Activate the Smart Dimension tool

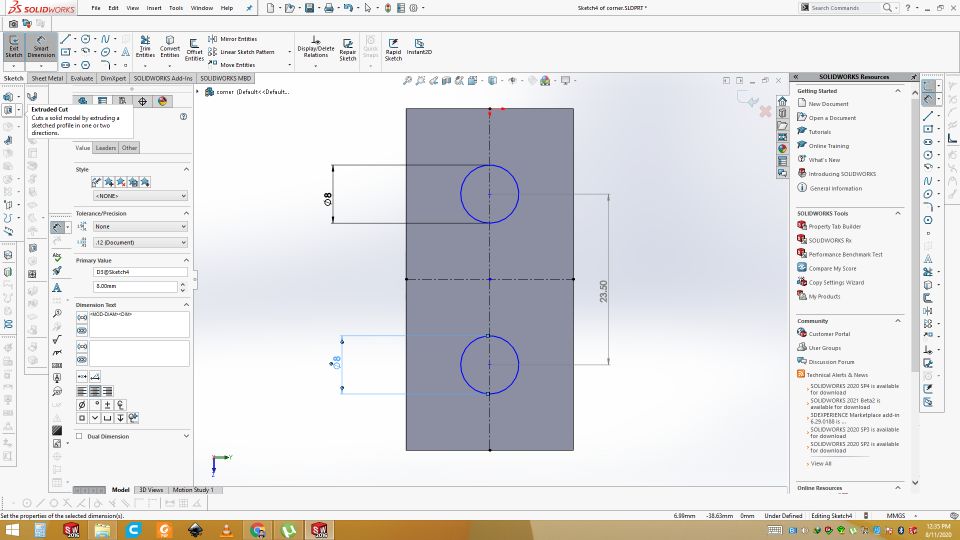pyautogui.click(x=41, y=48)
